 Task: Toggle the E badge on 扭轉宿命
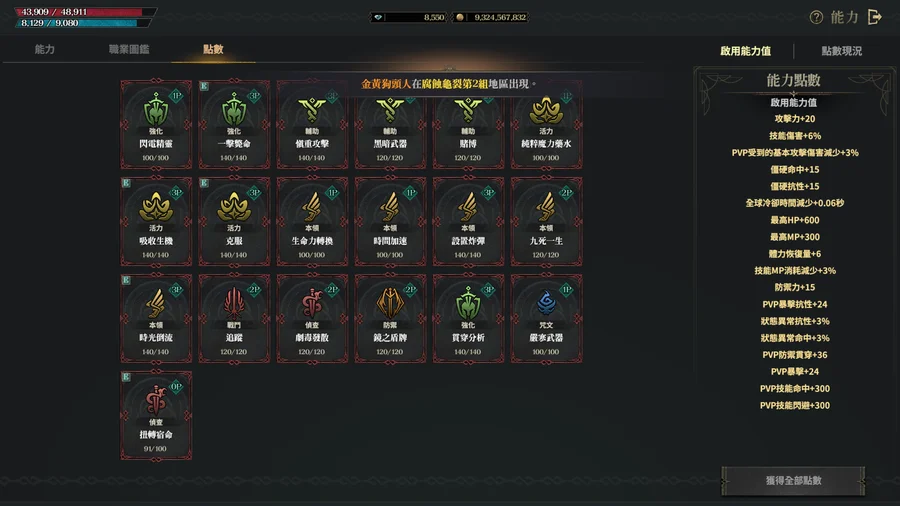(x=126, y=377)
